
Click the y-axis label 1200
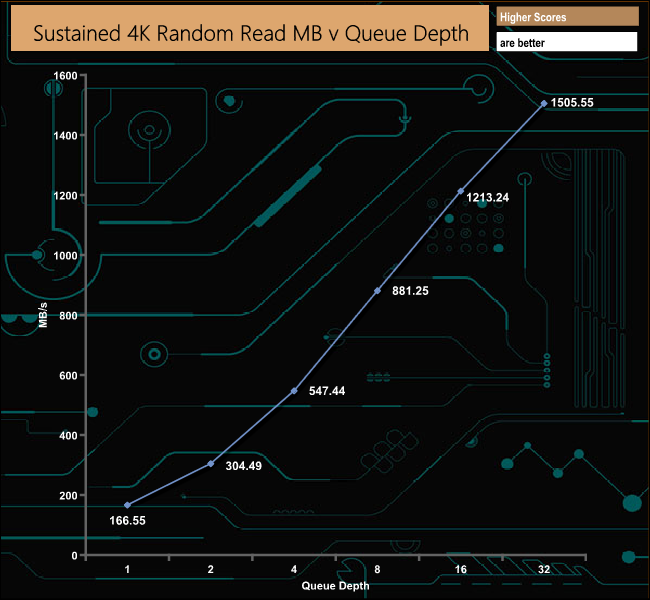point(65,195)
